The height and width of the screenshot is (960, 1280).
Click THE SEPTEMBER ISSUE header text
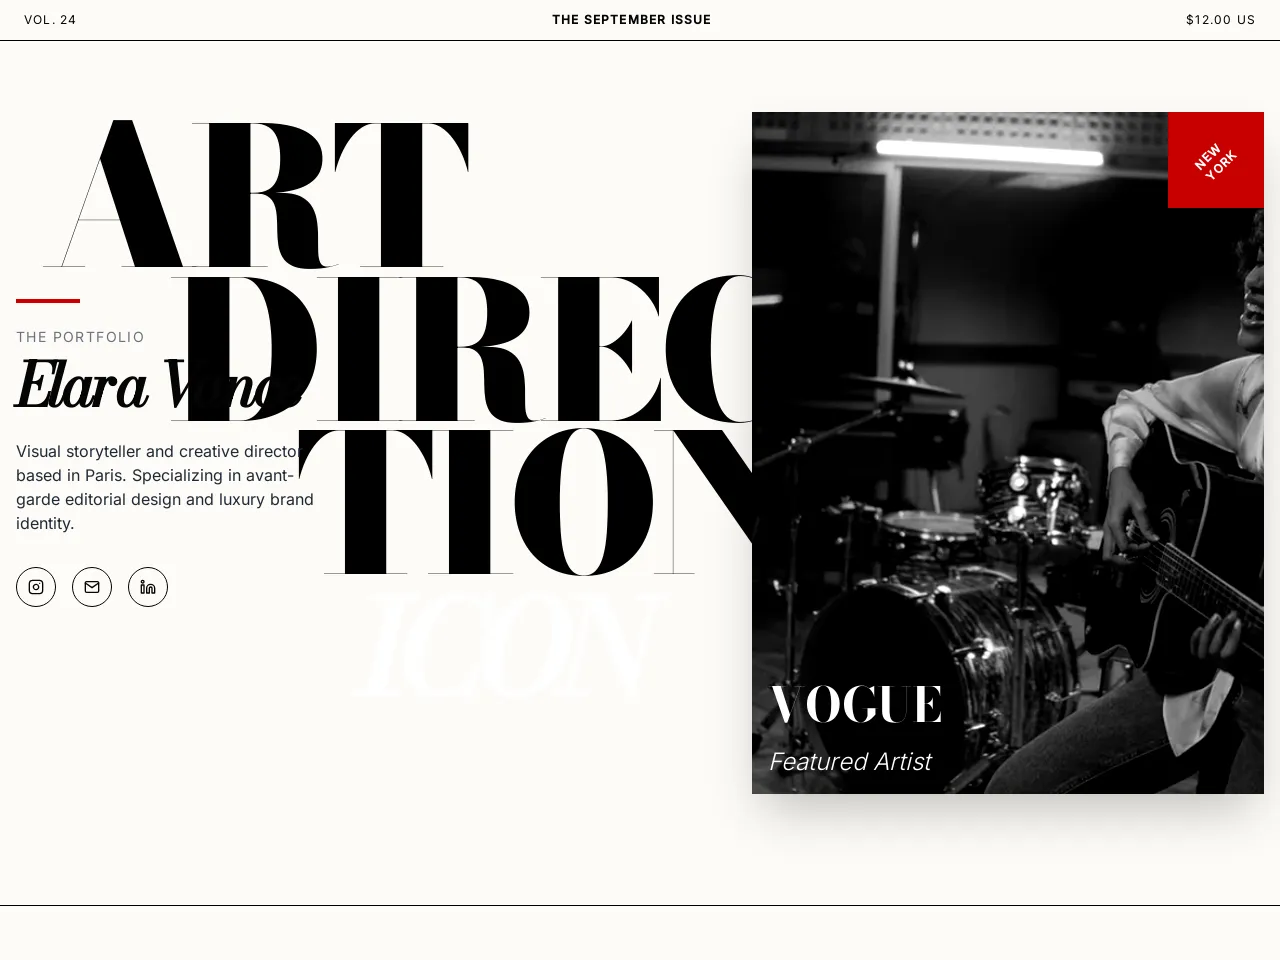(x=632, y=20)
